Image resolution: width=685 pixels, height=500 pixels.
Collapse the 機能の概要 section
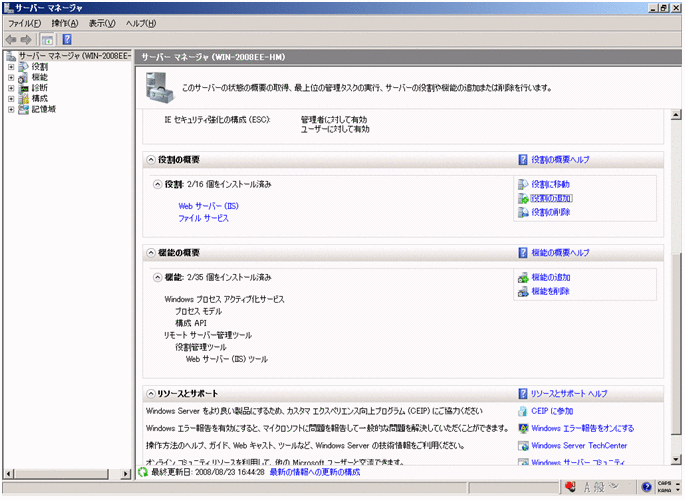(151, 253)
